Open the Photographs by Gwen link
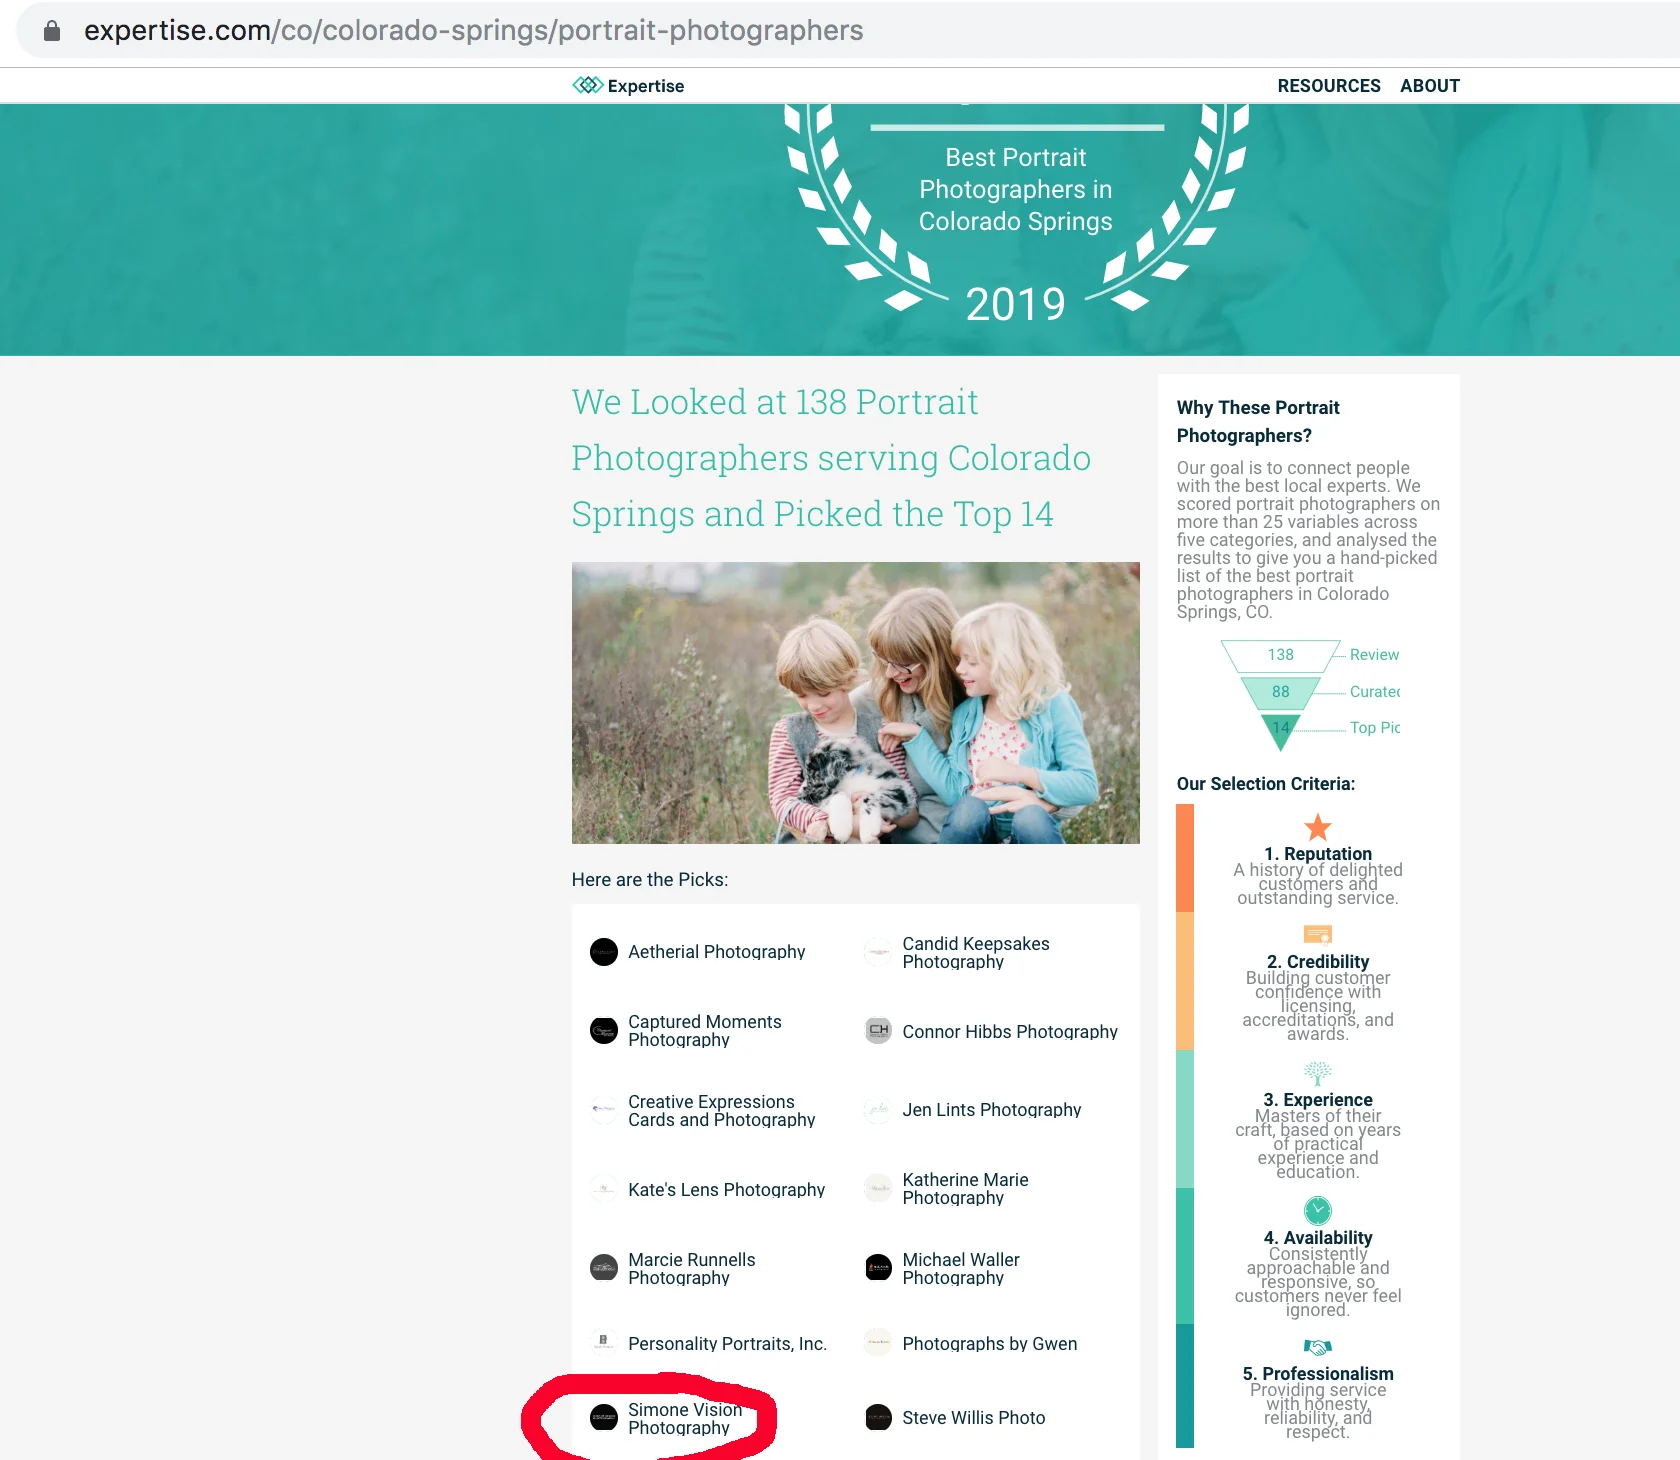Image resolution: width=1680 pixels, height=1460 pixels. pos(990,1344)
